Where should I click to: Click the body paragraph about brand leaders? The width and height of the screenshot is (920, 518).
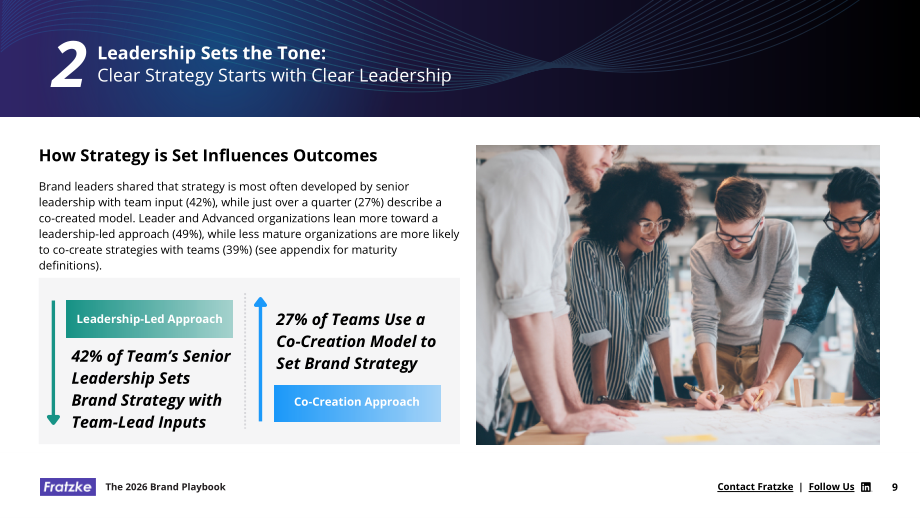tap(249, 226)
